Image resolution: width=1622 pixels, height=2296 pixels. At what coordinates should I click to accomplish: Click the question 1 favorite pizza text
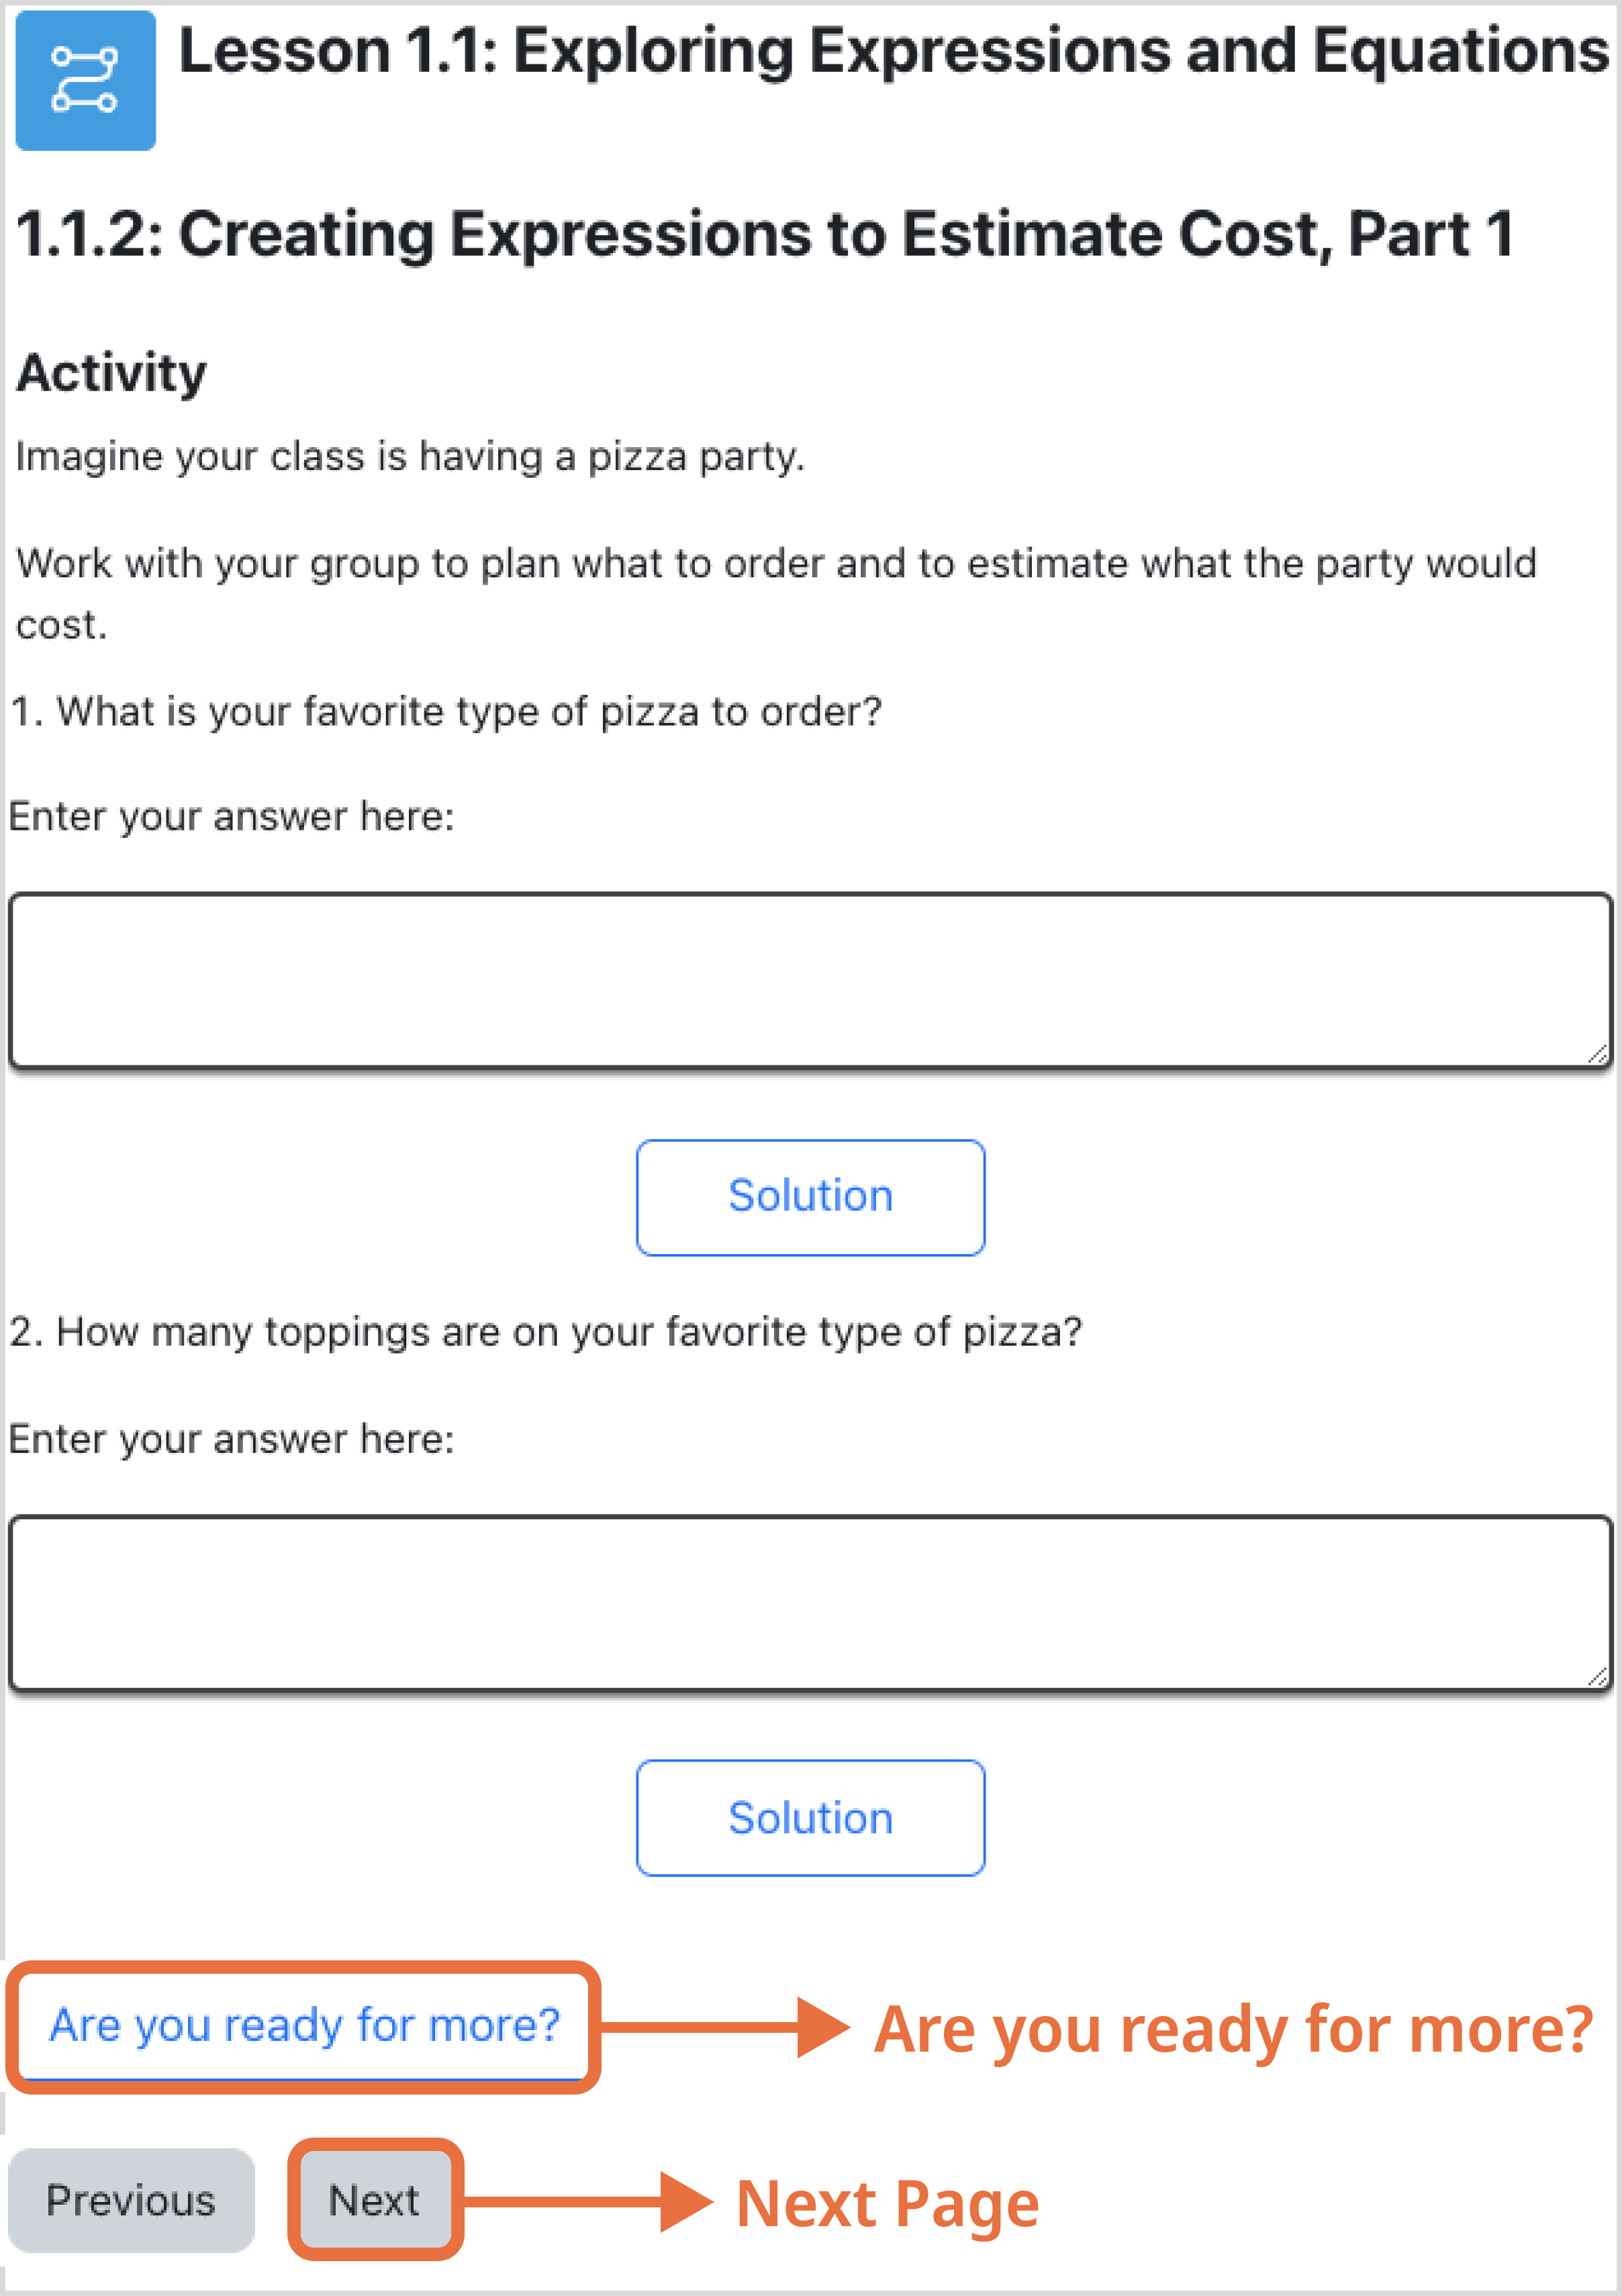point(447,712)
